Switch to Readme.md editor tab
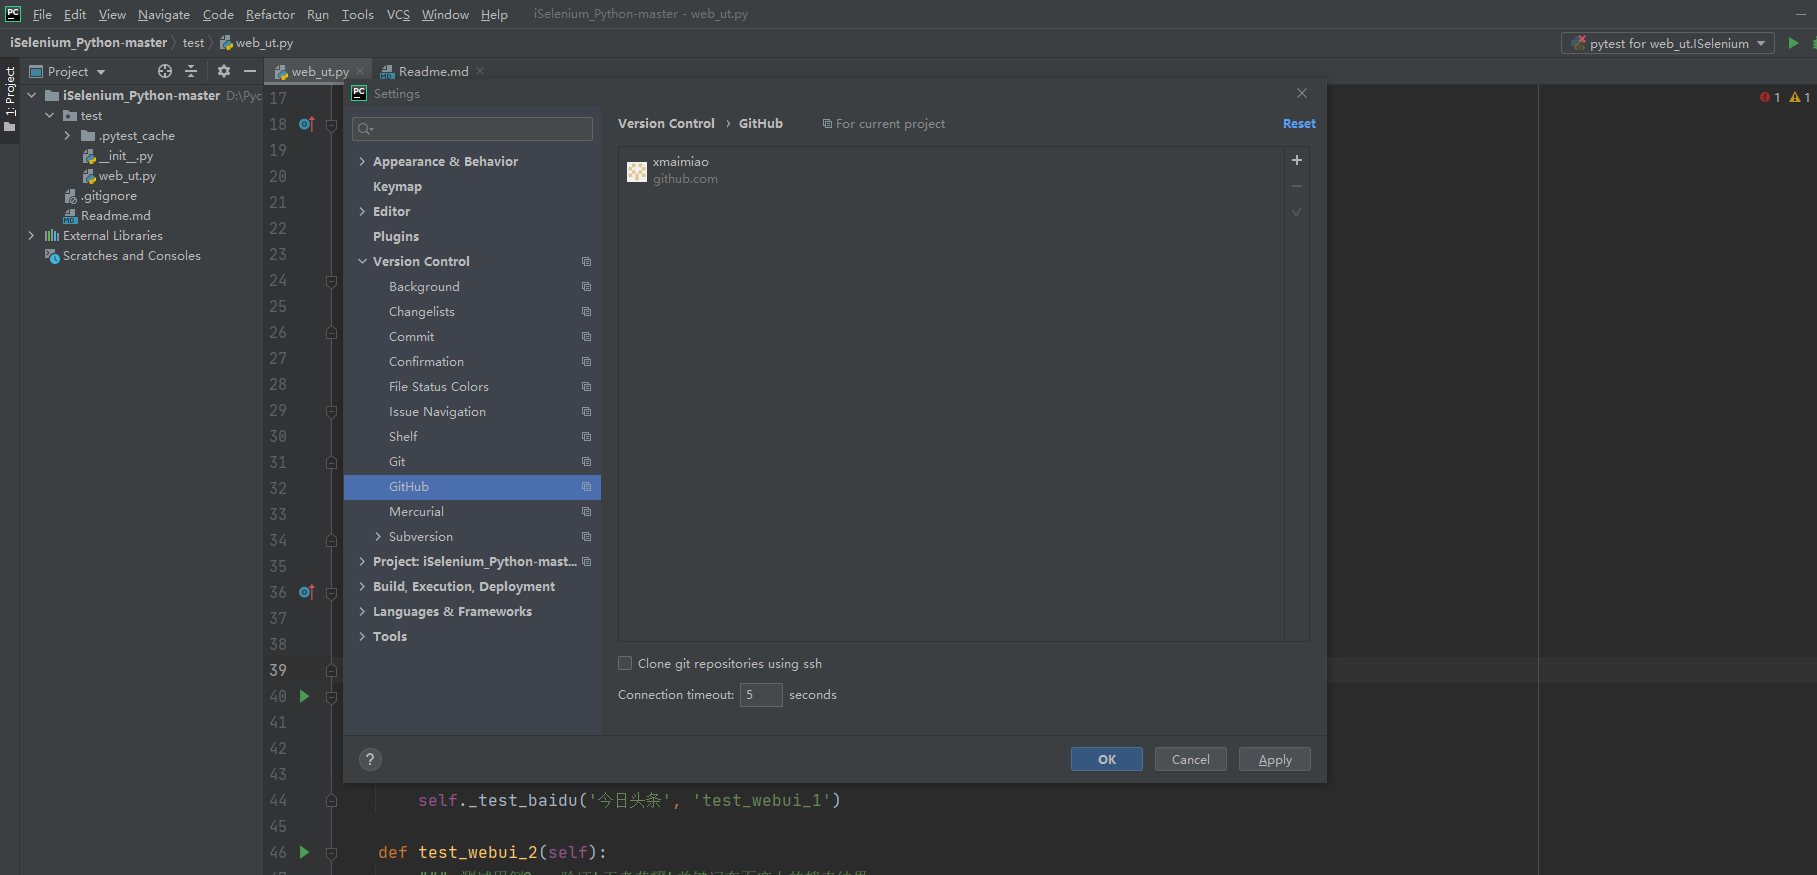The height and width of the screenshot is (875, 1817). (x=433, y=71)
